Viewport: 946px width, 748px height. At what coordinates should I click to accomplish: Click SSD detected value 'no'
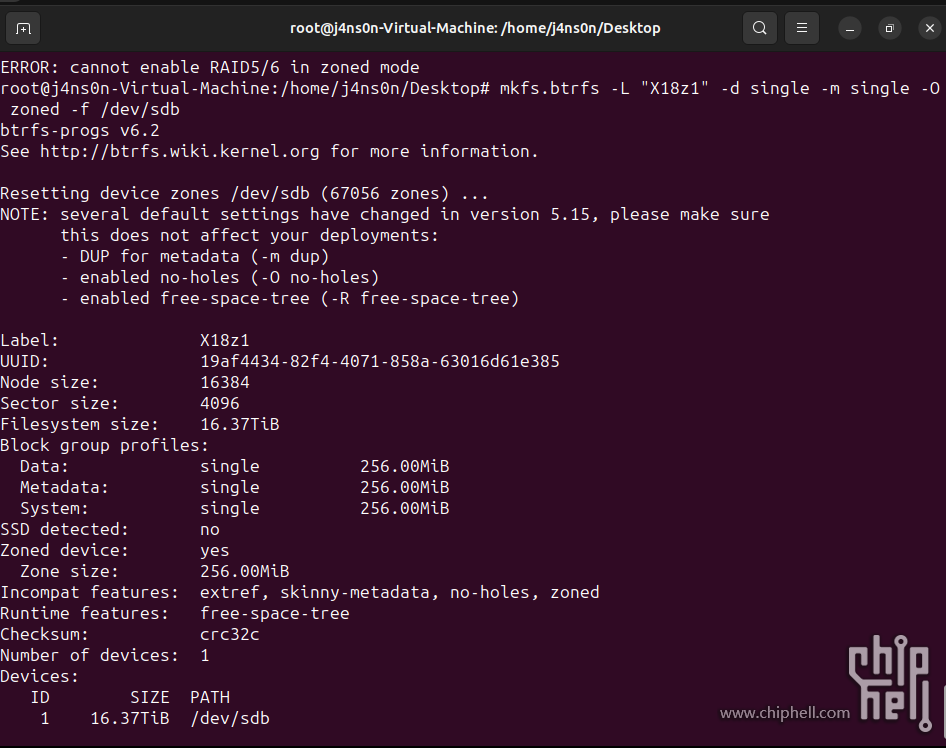(x=210, y=530)
